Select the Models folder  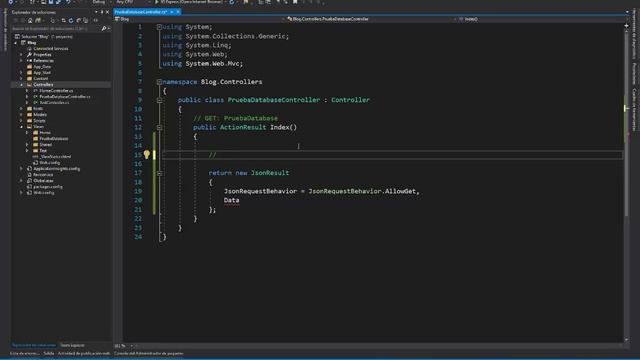[40, 115]
